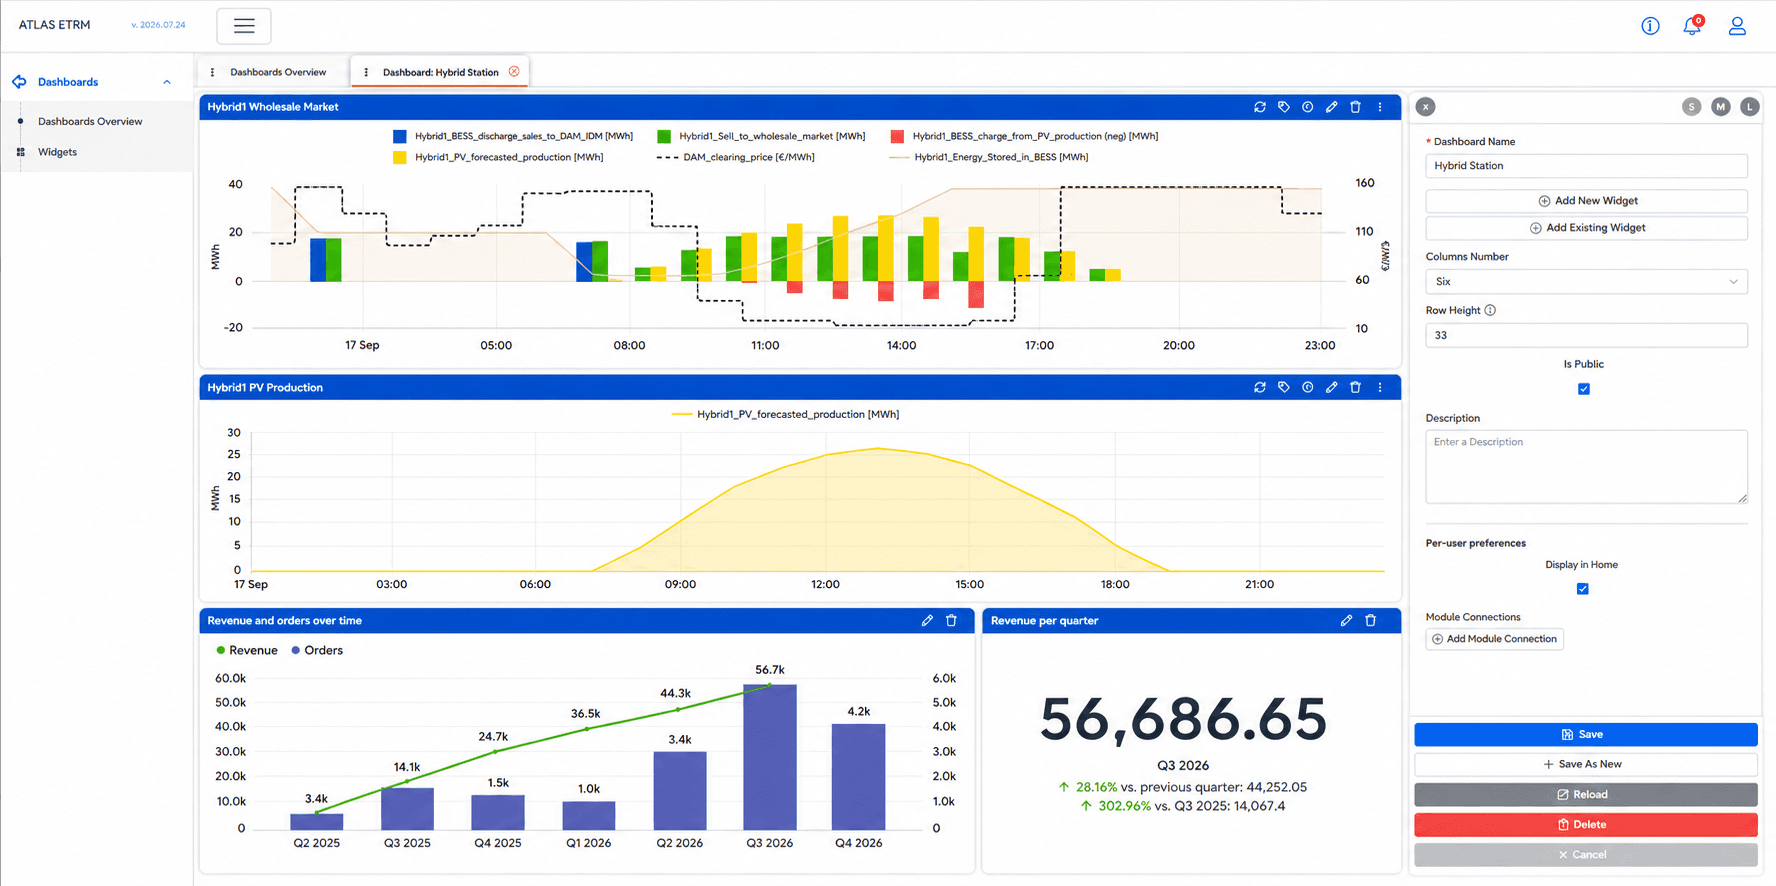Screen dimensions: 1776x886
Task: Open more options for Hybrid1 Wholesale Market
Action: 1380,107
